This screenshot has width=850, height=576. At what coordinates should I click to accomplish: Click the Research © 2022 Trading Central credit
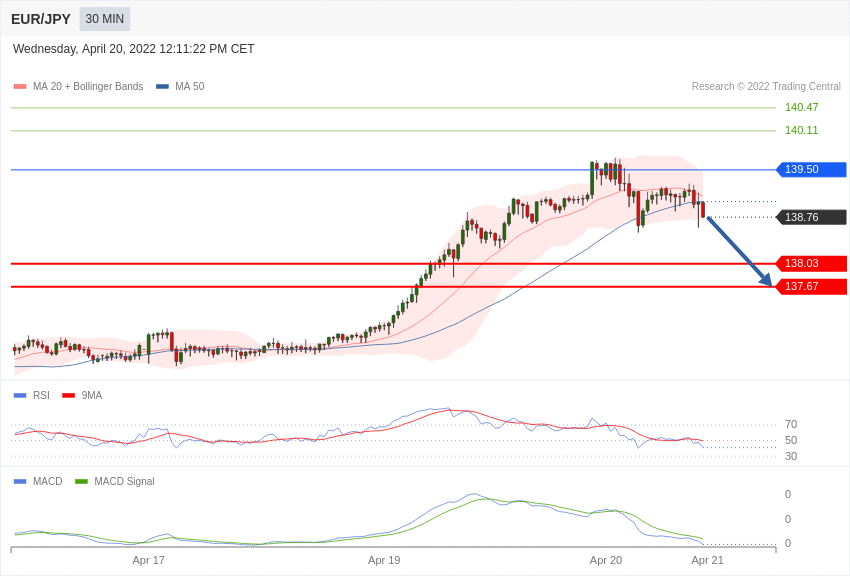(x=766, y=86)
